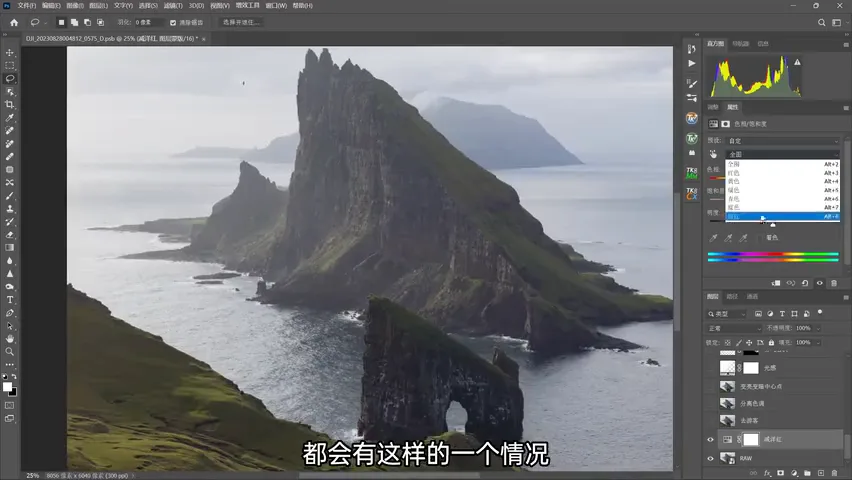Open the color range channel dropdown
Screen dimensions: 852x480
[783, 154]
